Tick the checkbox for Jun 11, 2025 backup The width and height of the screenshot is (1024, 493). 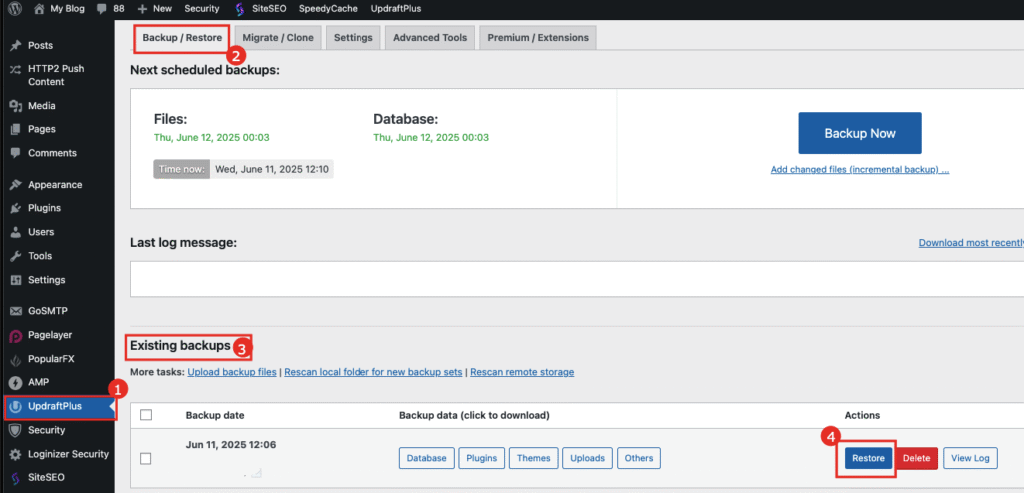[146, 458]
